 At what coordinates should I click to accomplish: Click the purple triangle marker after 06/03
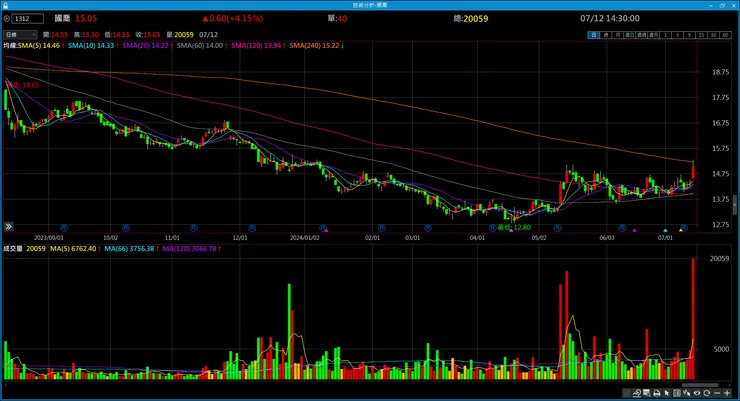pos(635,230)
